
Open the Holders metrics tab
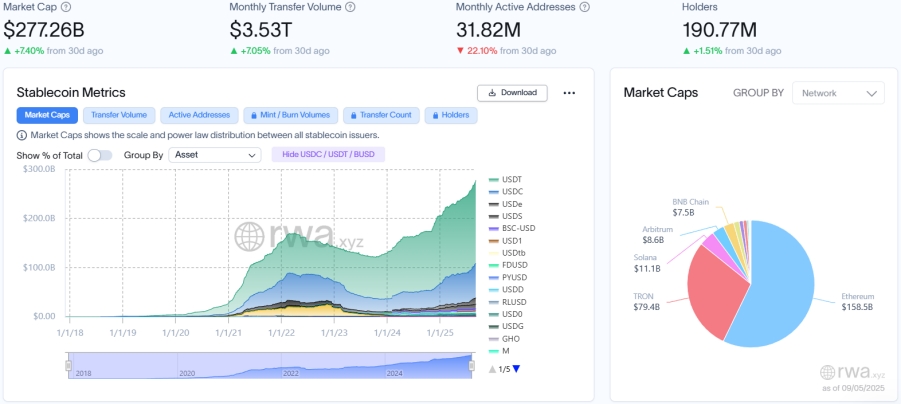(x=451, y=115)
